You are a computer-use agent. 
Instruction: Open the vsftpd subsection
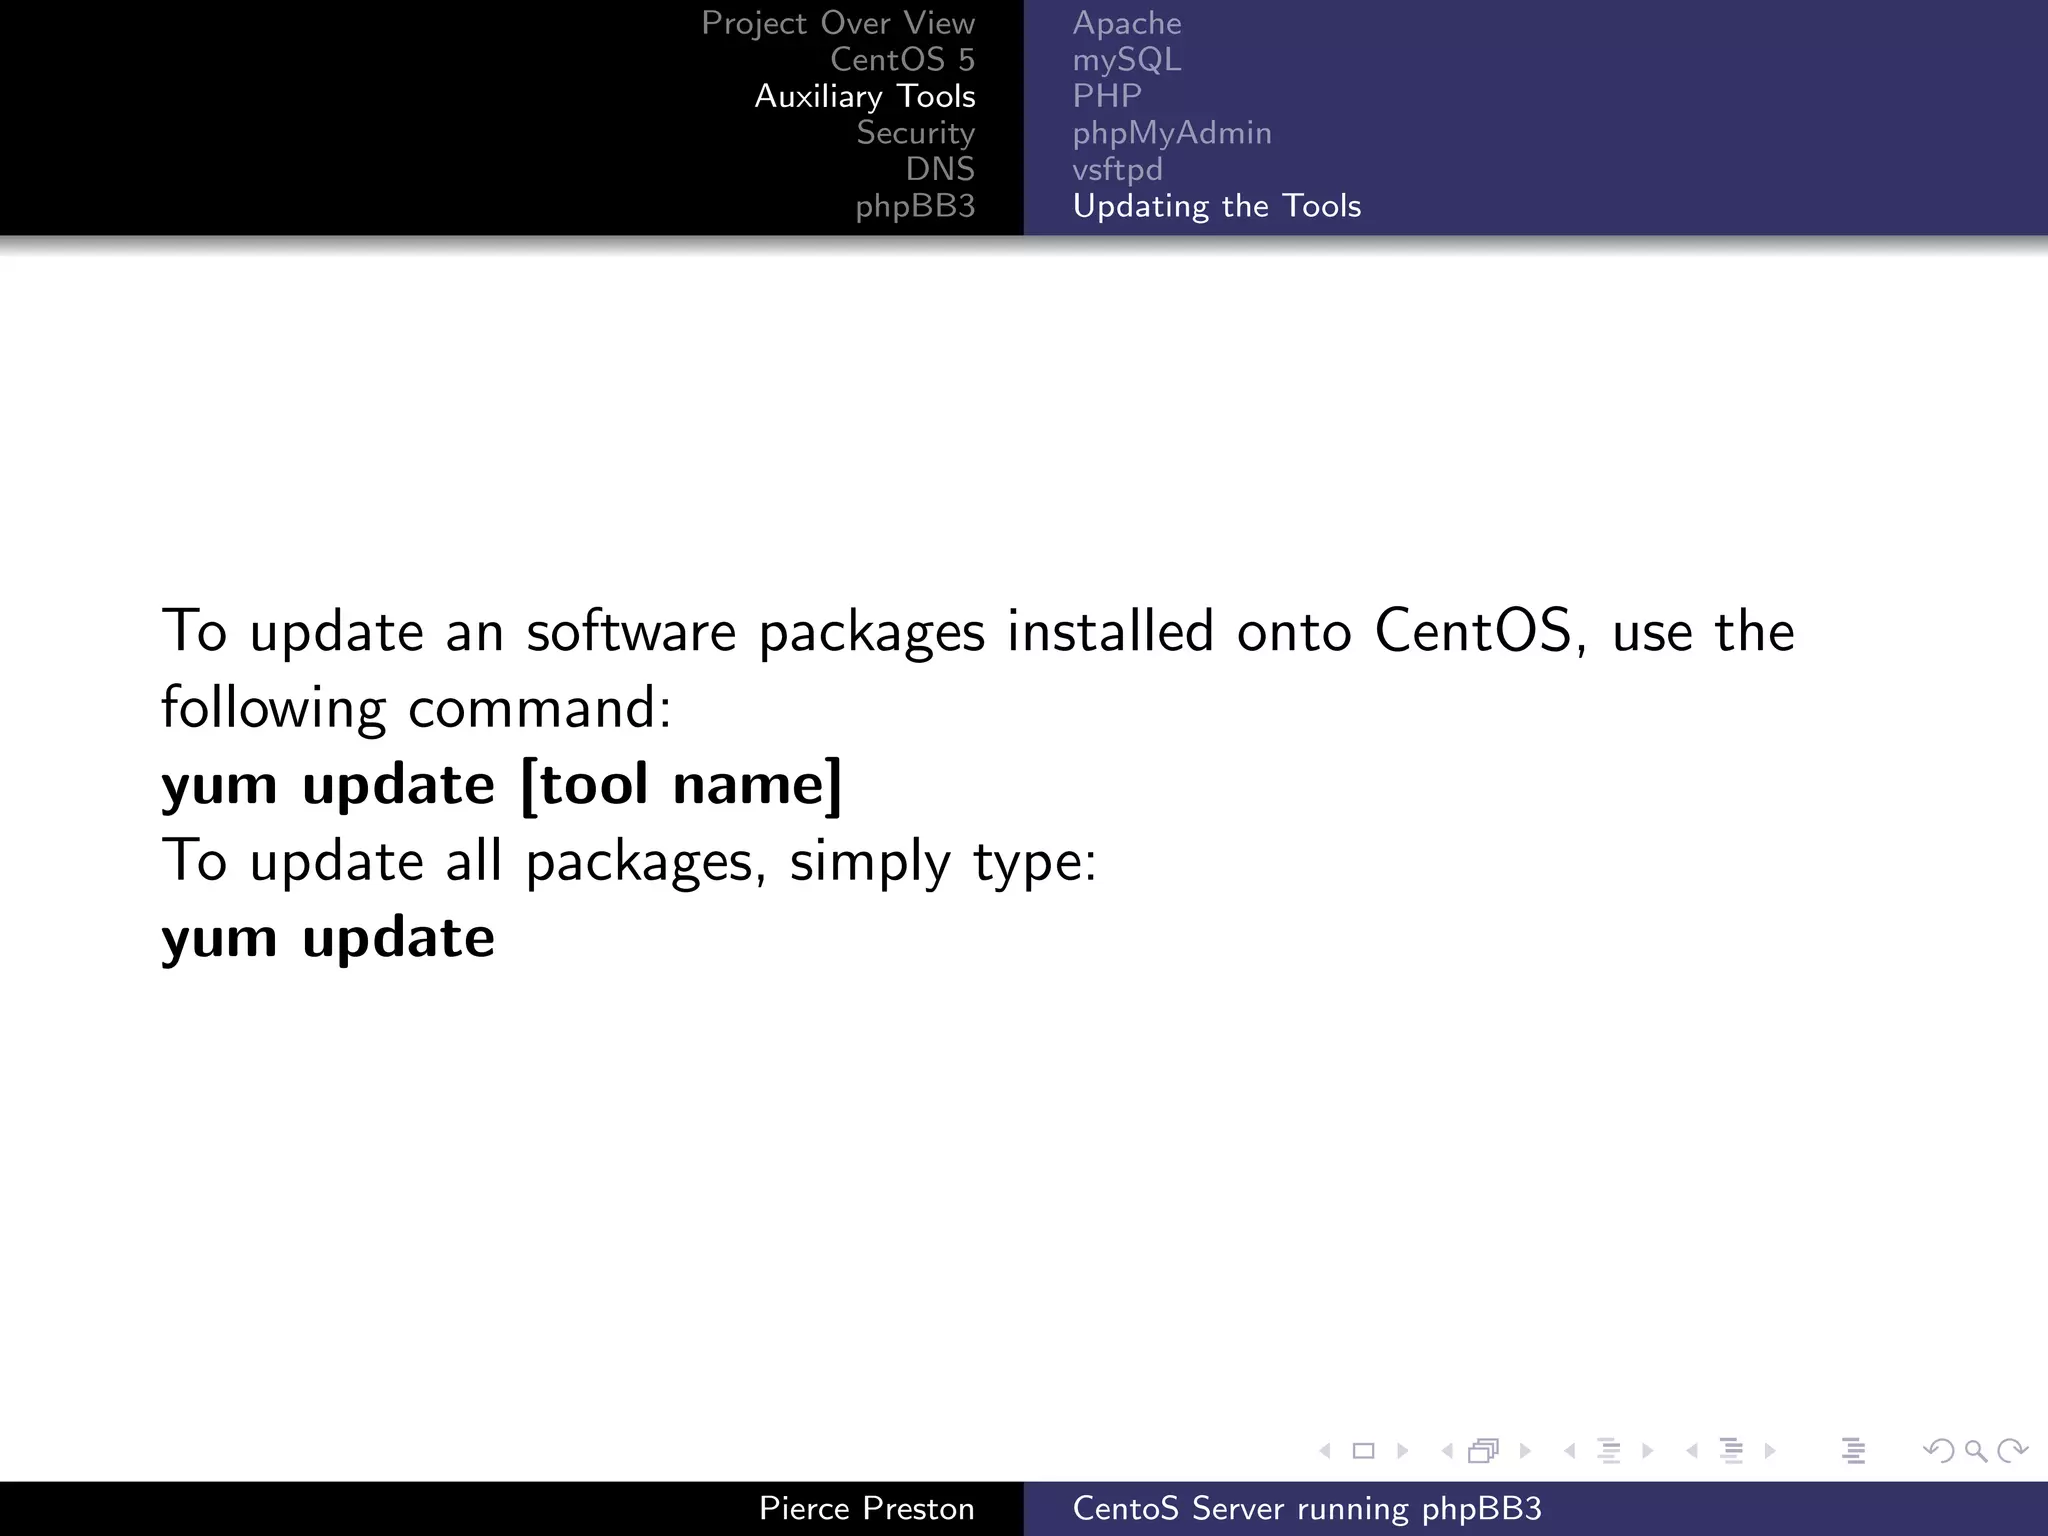tap(1118, 170)
